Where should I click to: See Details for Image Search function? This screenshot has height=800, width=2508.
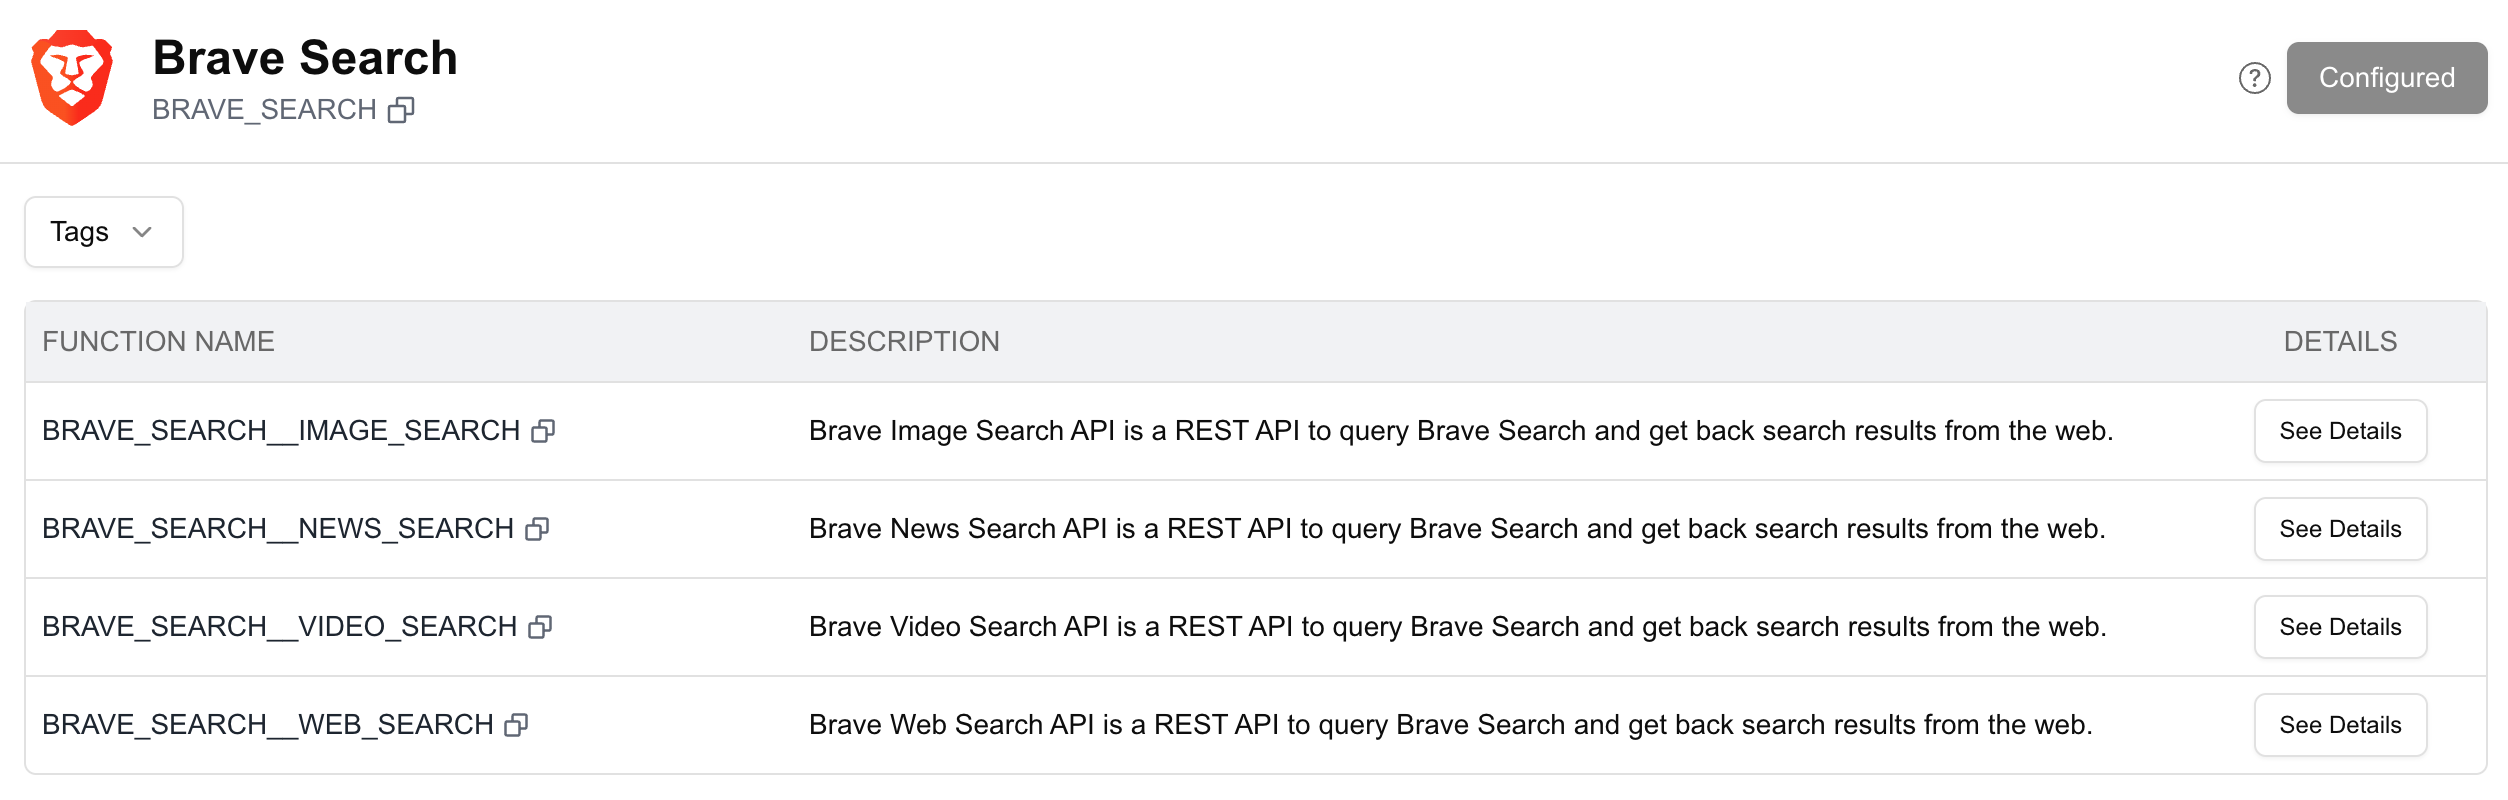point(2340,431)
